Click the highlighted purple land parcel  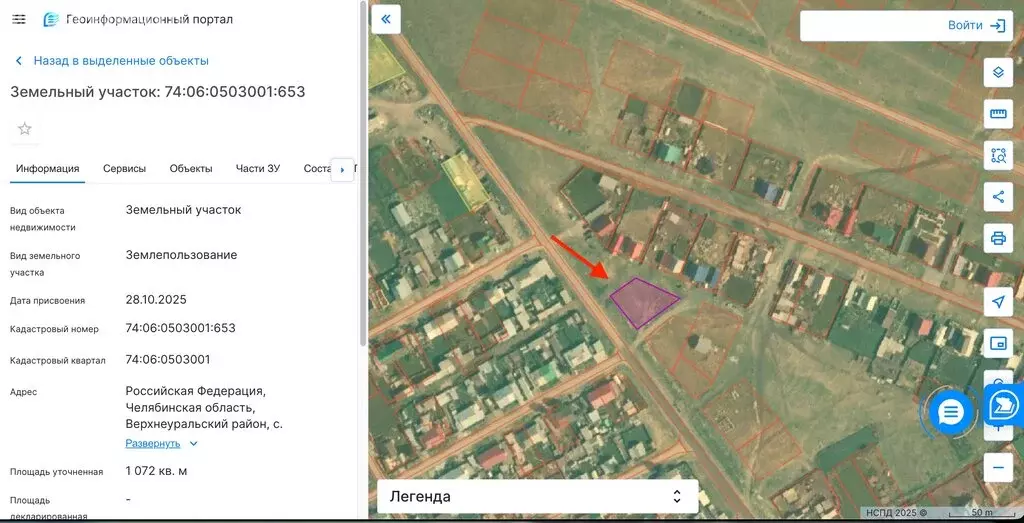tap(642, 301)
